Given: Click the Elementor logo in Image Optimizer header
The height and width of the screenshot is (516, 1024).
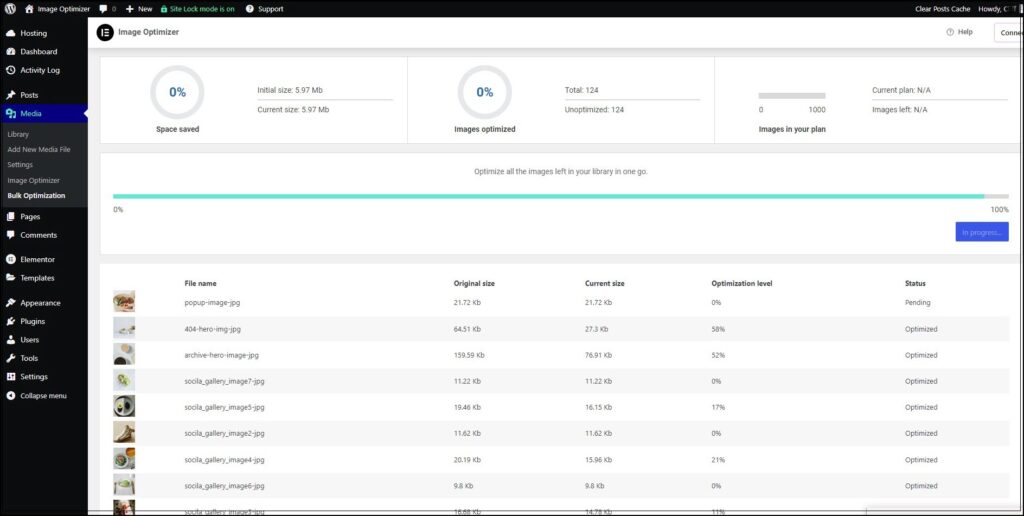Looking at the screenshot, I should click(x=105, y=32).
